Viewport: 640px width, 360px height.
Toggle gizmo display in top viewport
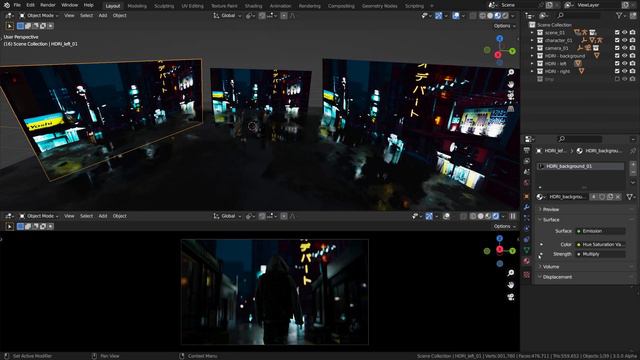(x=438, y=16)
